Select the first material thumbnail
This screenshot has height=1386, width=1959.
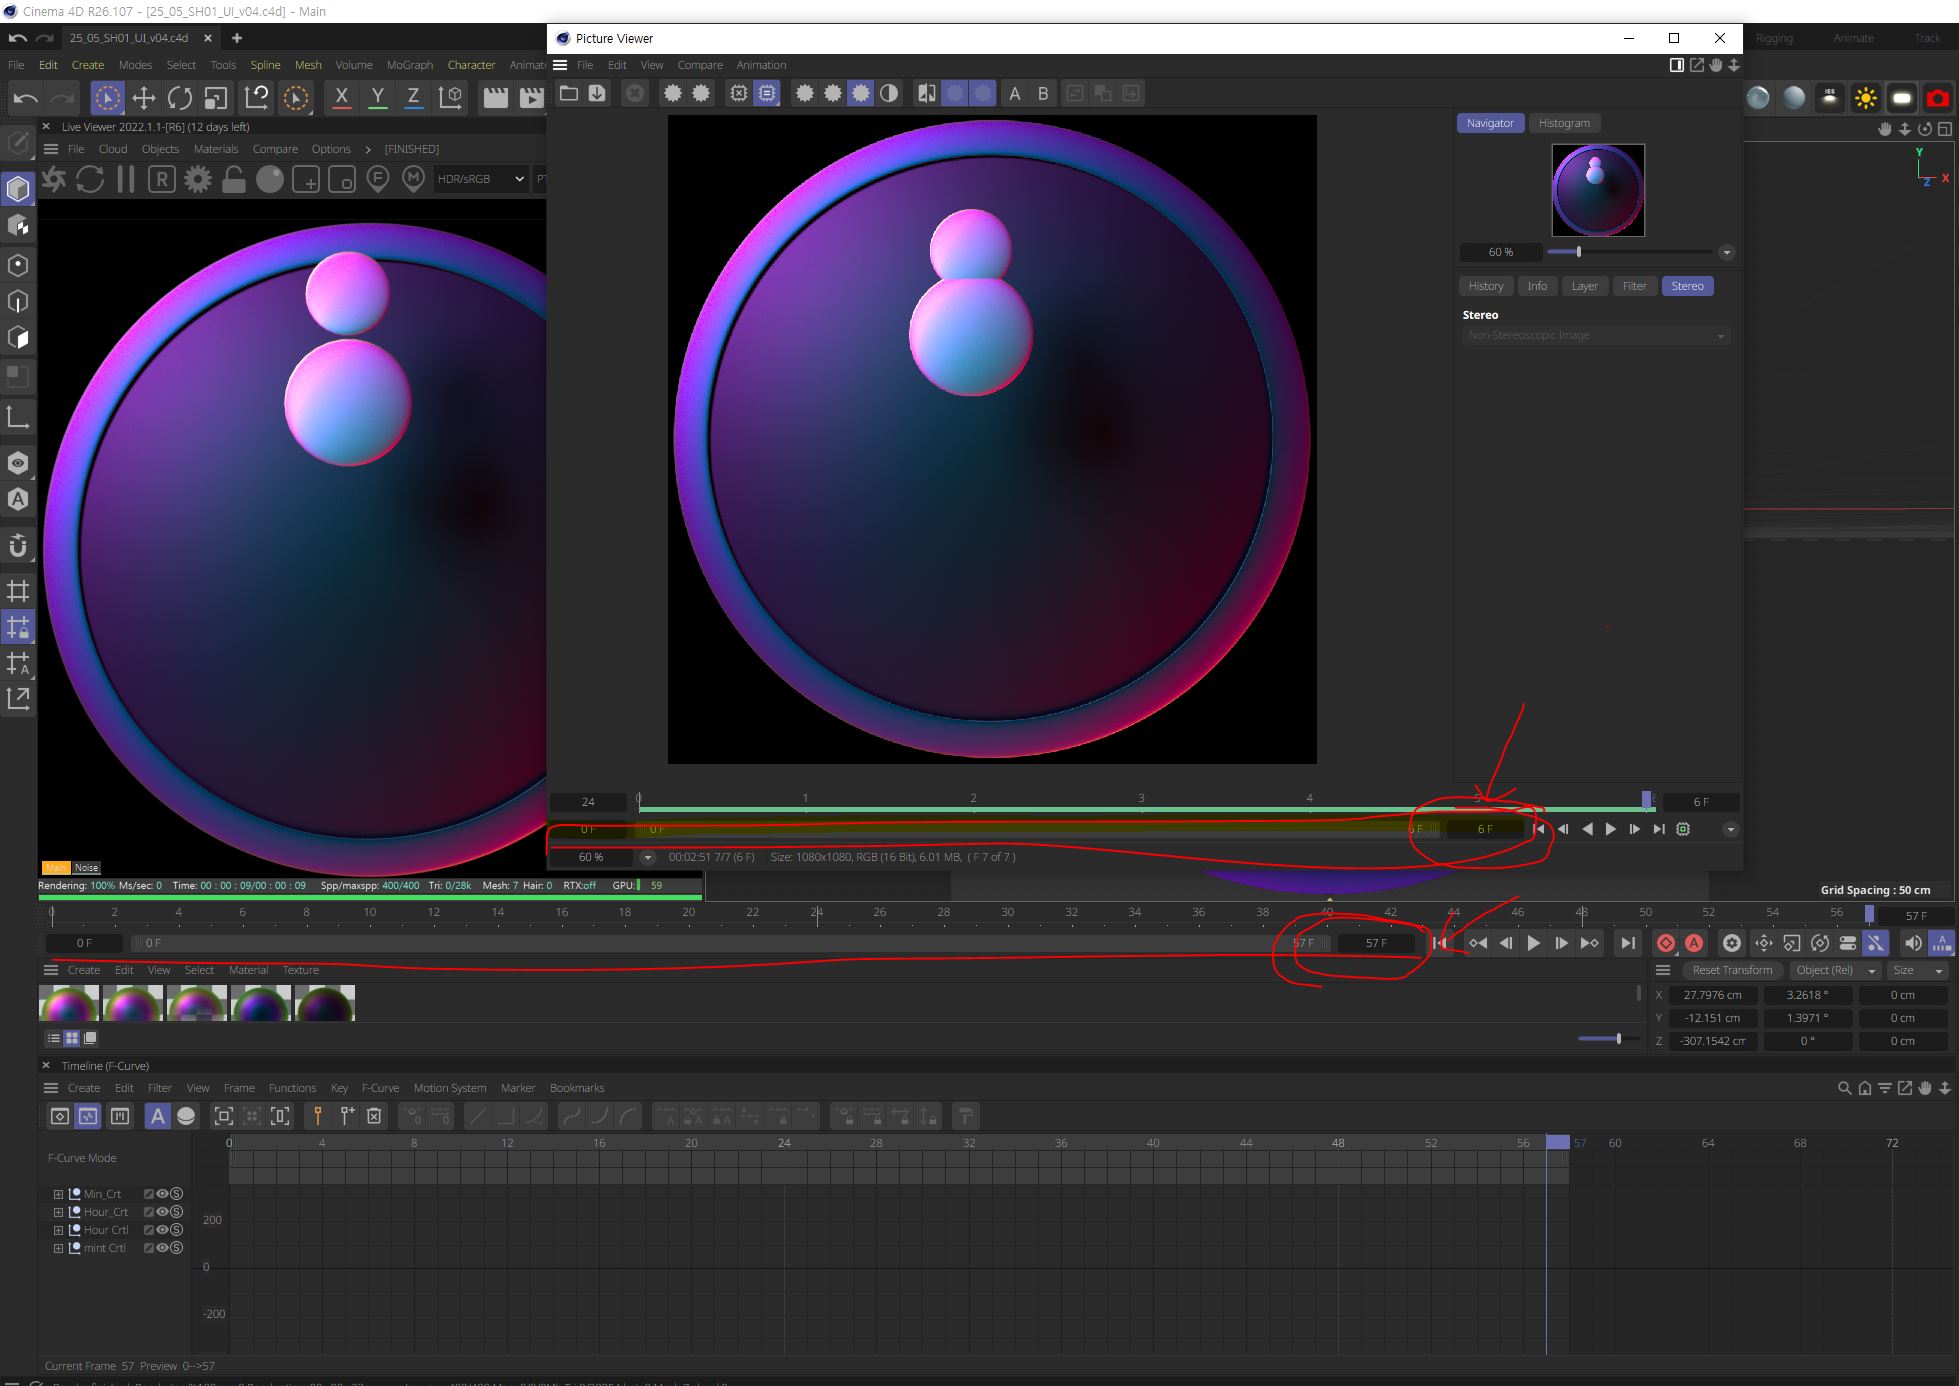pyautogui.click(x=69, y=1004)
